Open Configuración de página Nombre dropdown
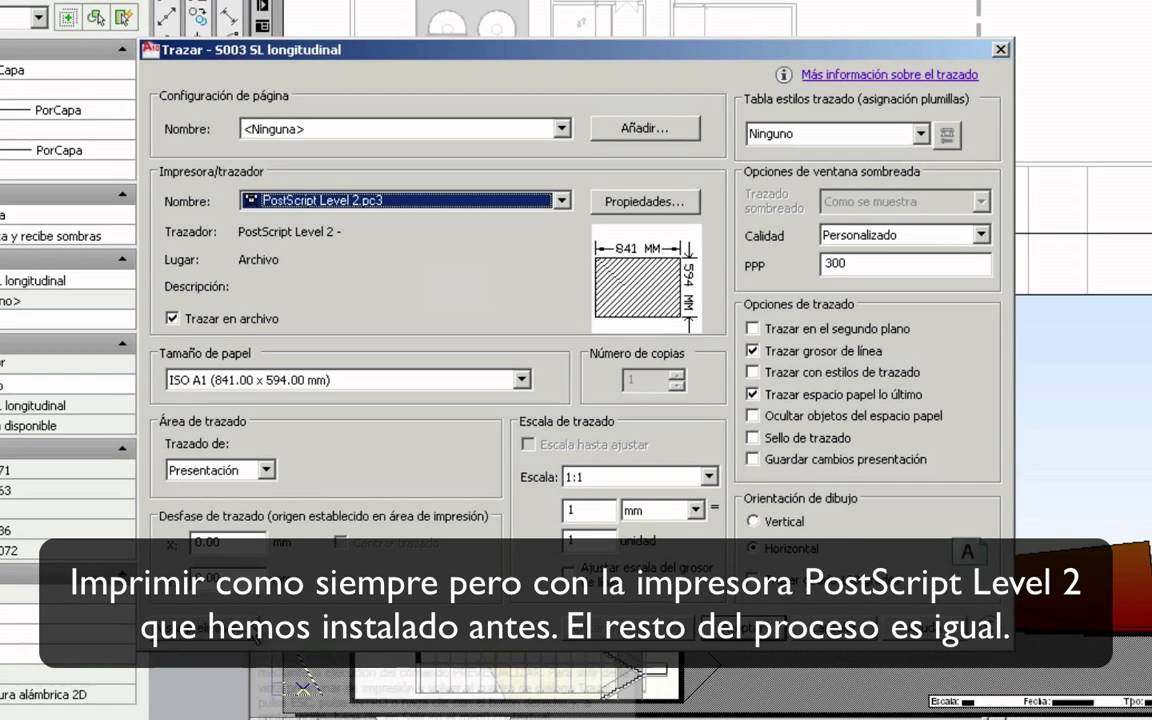Screen dimensions: 1152x720 tap(562, 129)
